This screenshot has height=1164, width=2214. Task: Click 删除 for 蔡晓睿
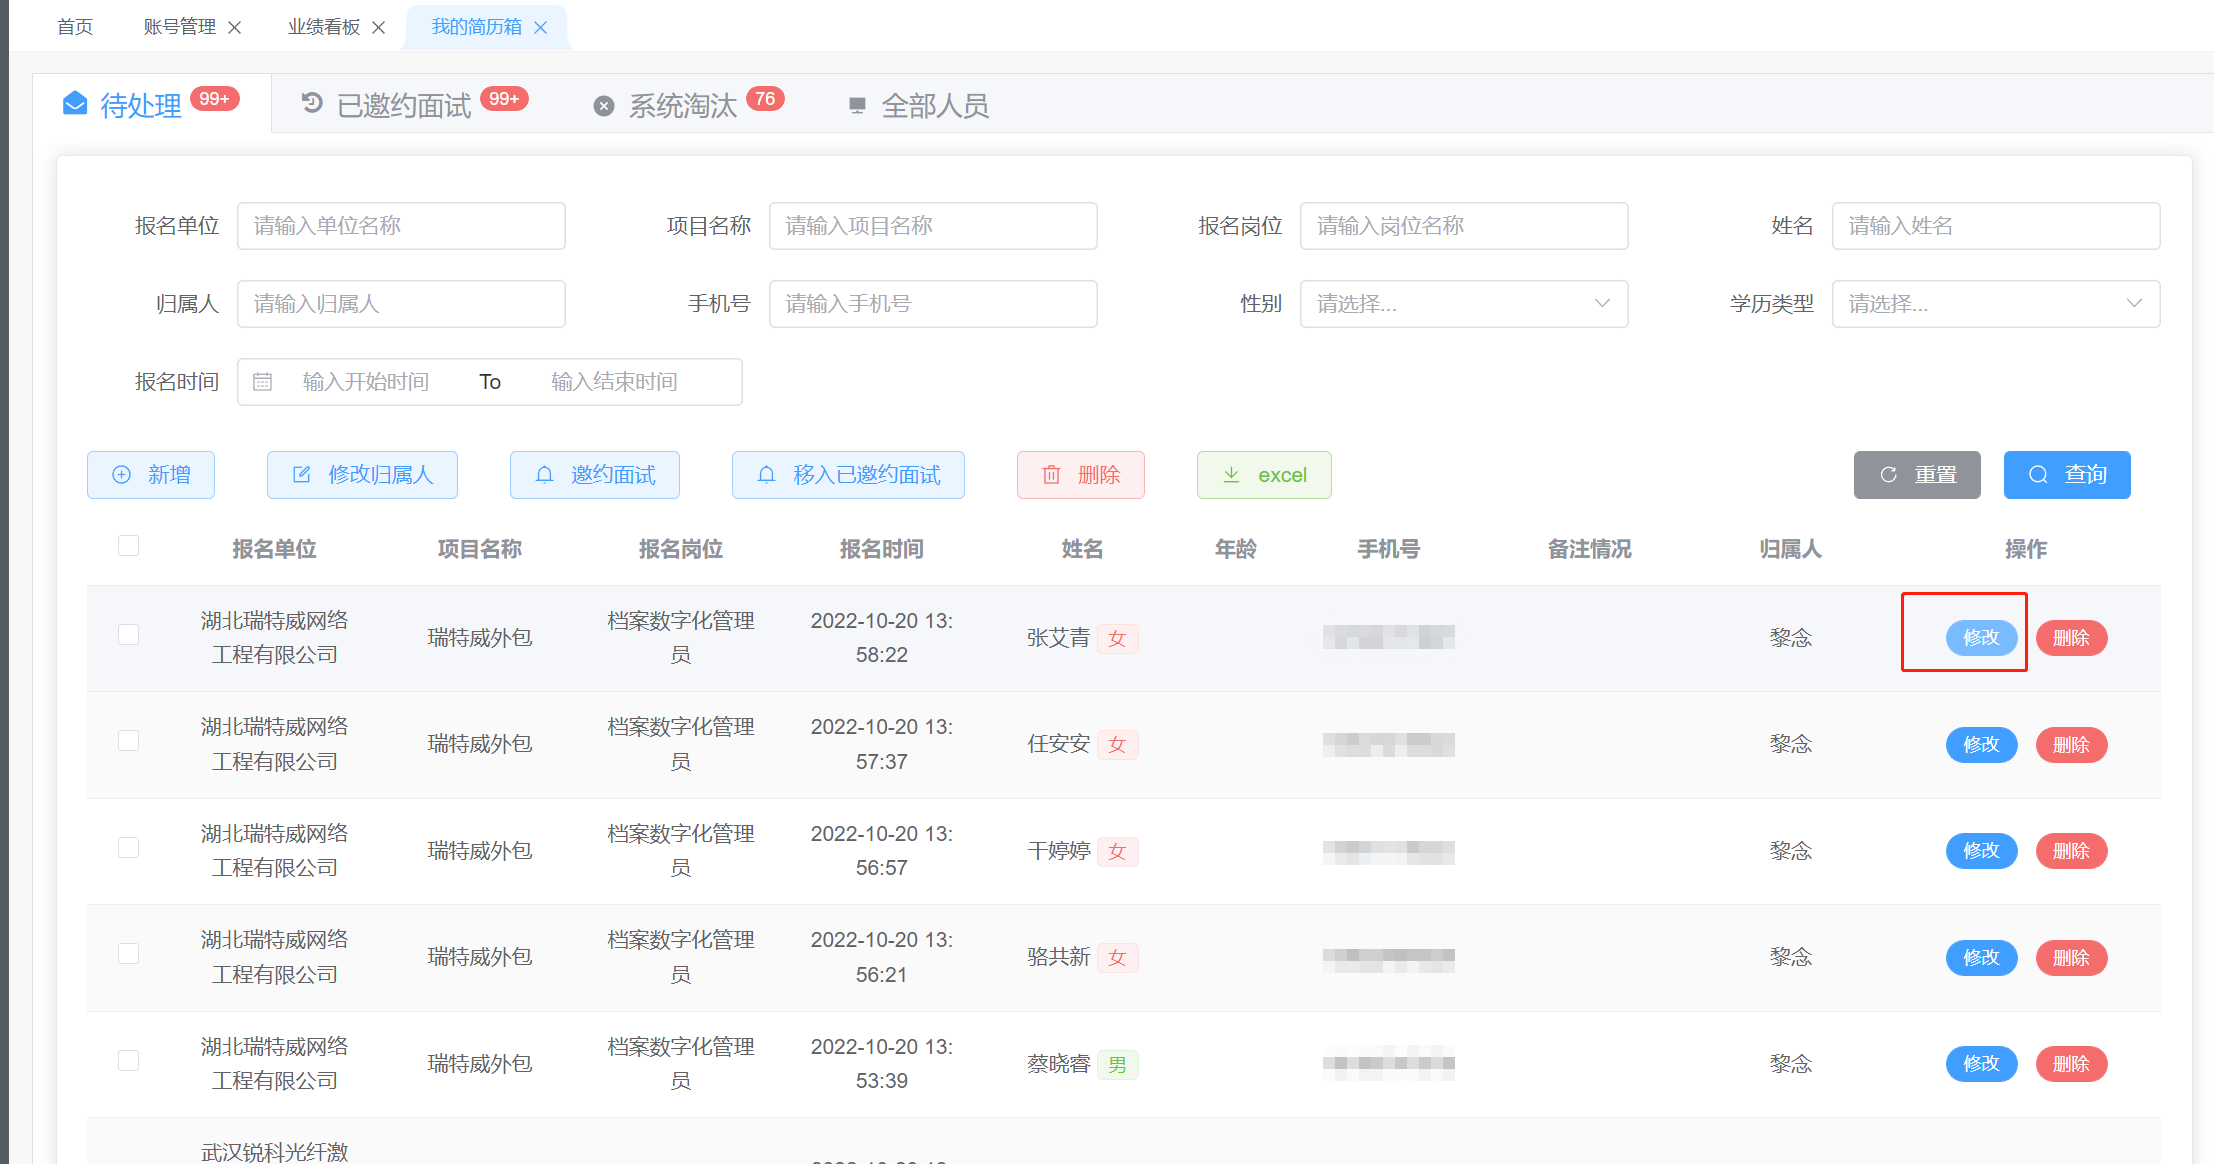(2071, 1064)
